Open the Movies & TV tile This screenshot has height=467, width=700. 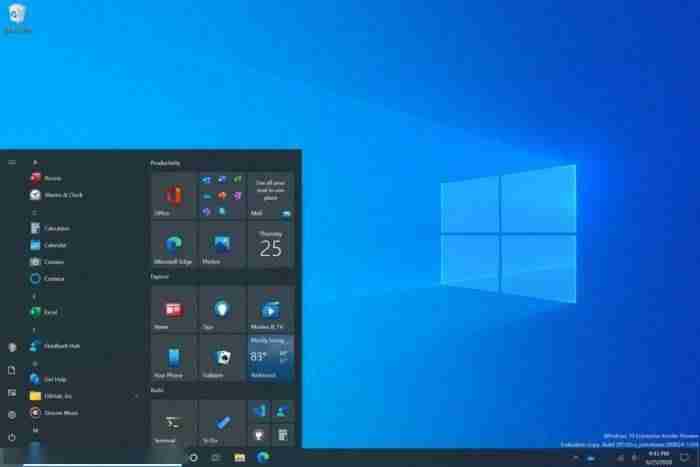pyautogui.click(x=271, y=309)
